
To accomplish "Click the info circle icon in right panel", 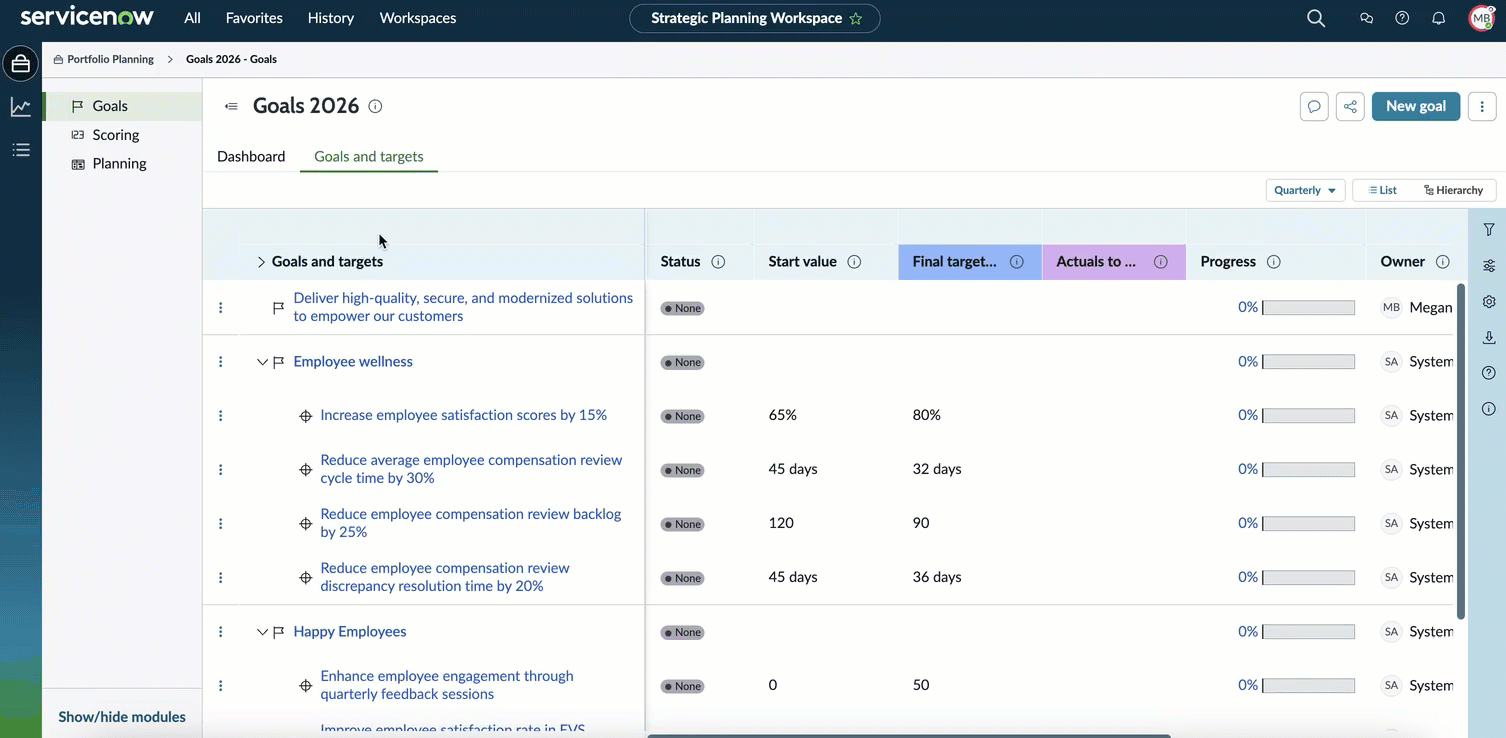I will click(x=1489, y=409).
